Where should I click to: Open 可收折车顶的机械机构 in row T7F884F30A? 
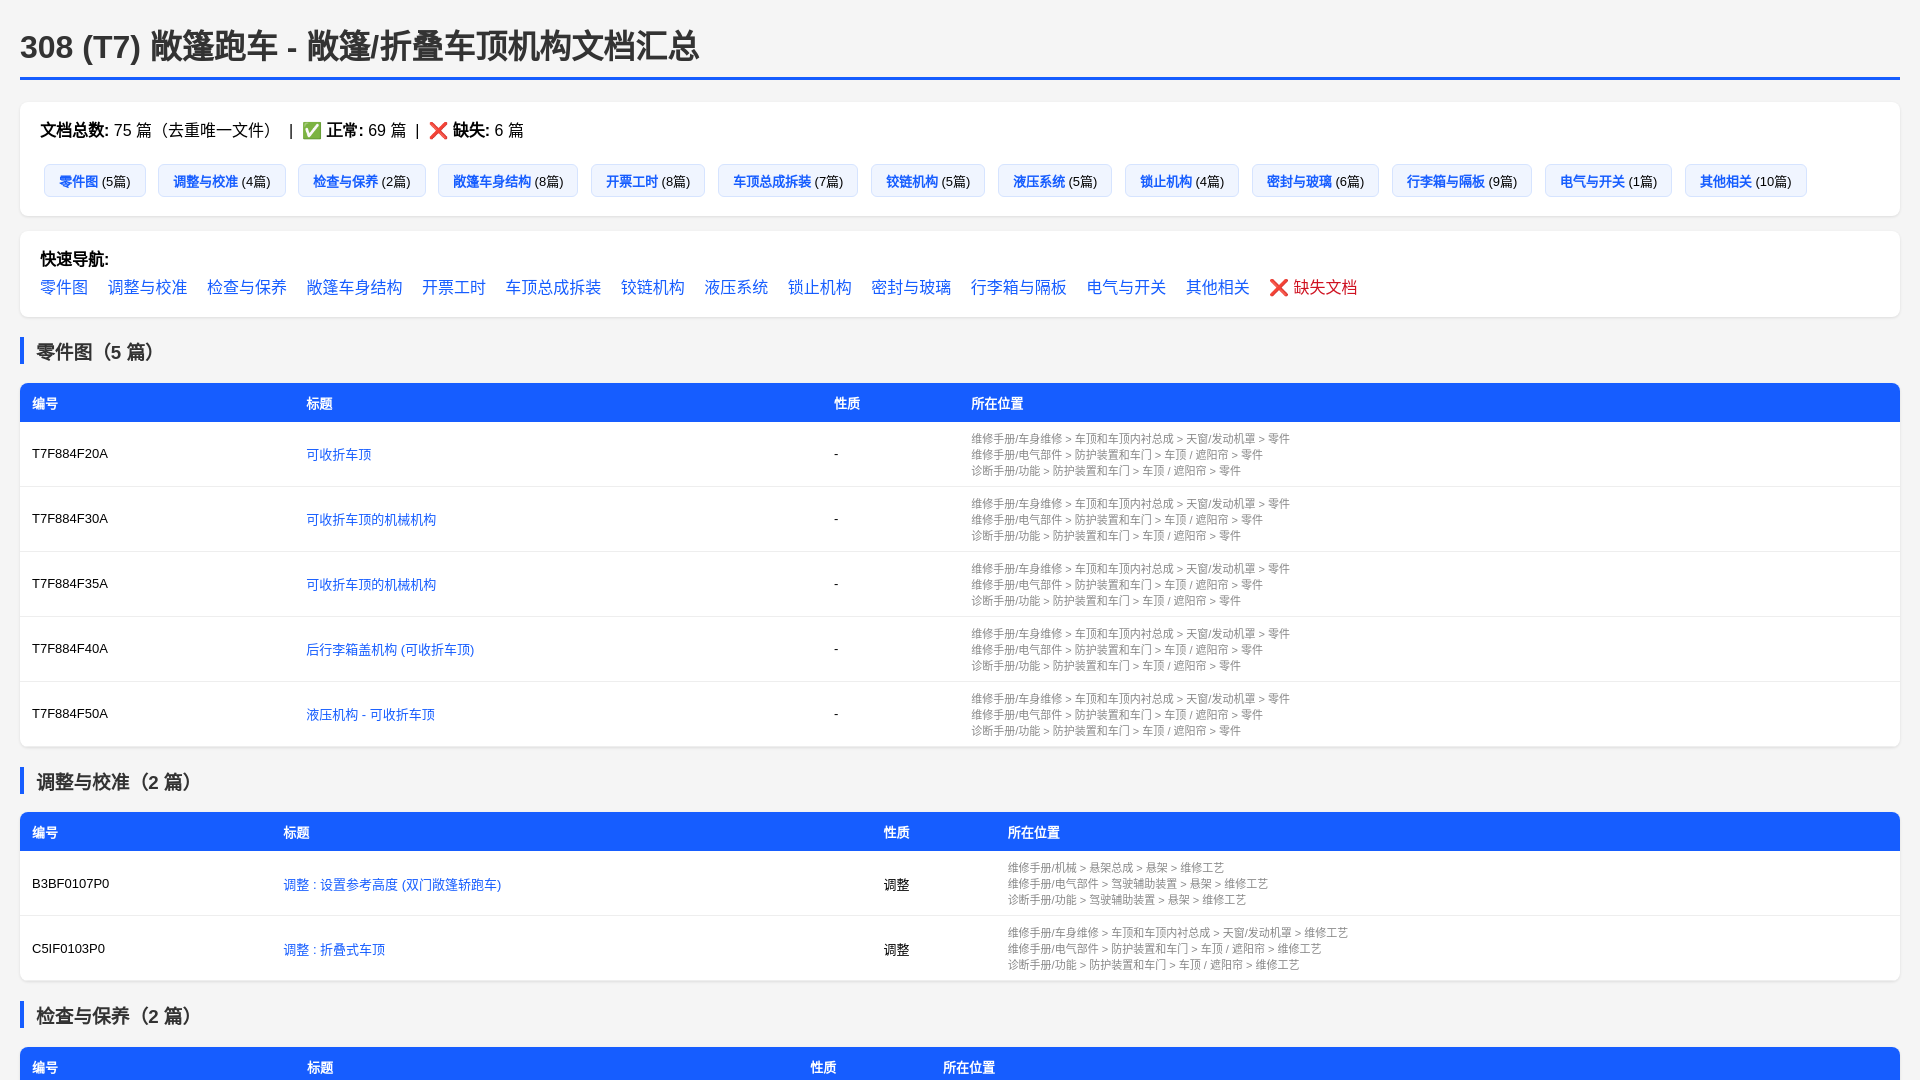point(371,520)
